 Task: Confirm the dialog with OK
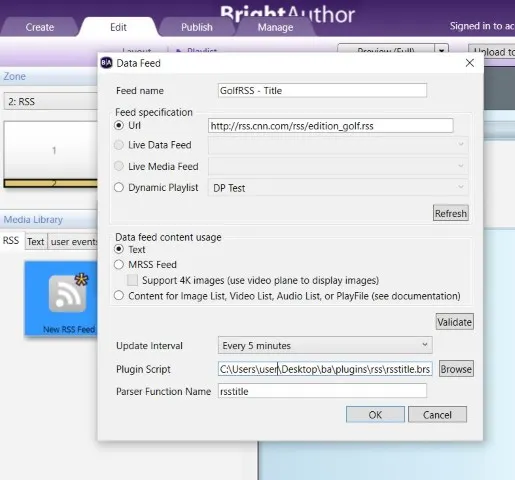[x=375, y=414]
